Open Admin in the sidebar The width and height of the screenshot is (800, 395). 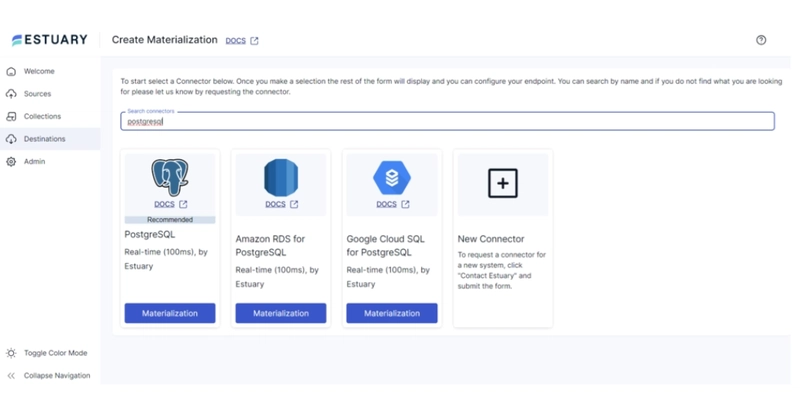[34, 161]
